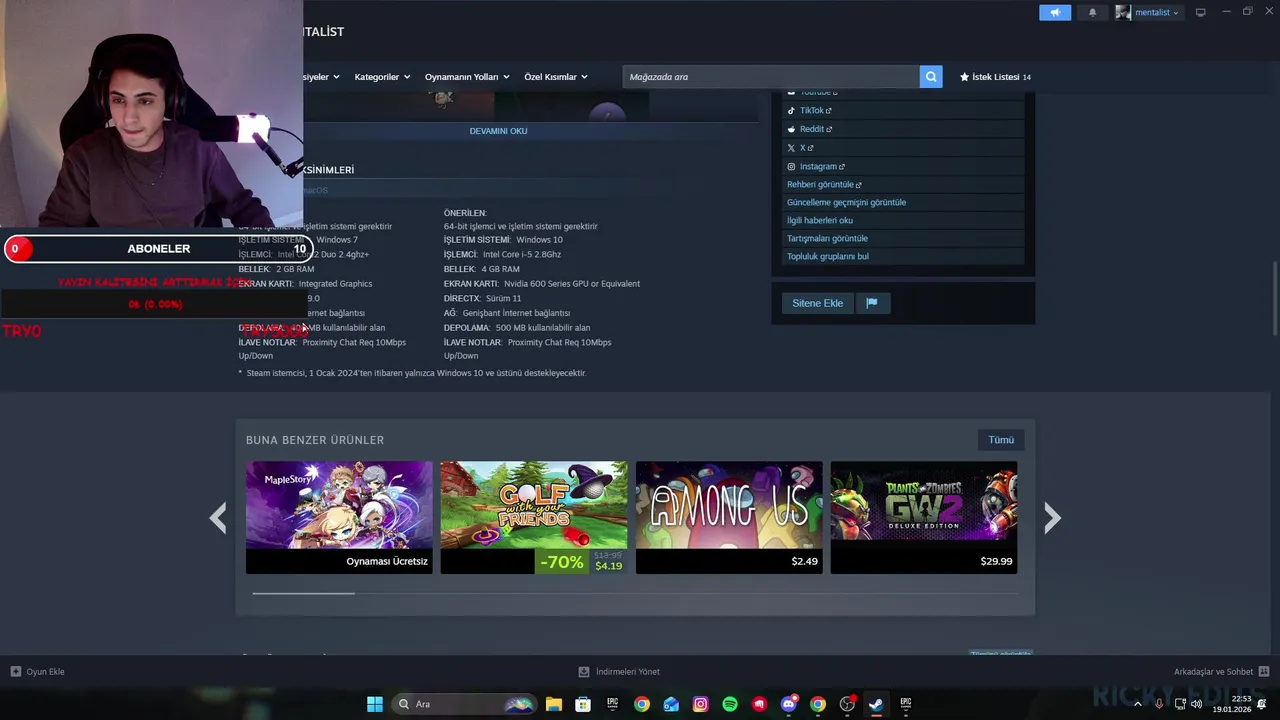The image size is (1280, 720).
Task: Click the $2.49 Among Us price
Action: (804, 562)
